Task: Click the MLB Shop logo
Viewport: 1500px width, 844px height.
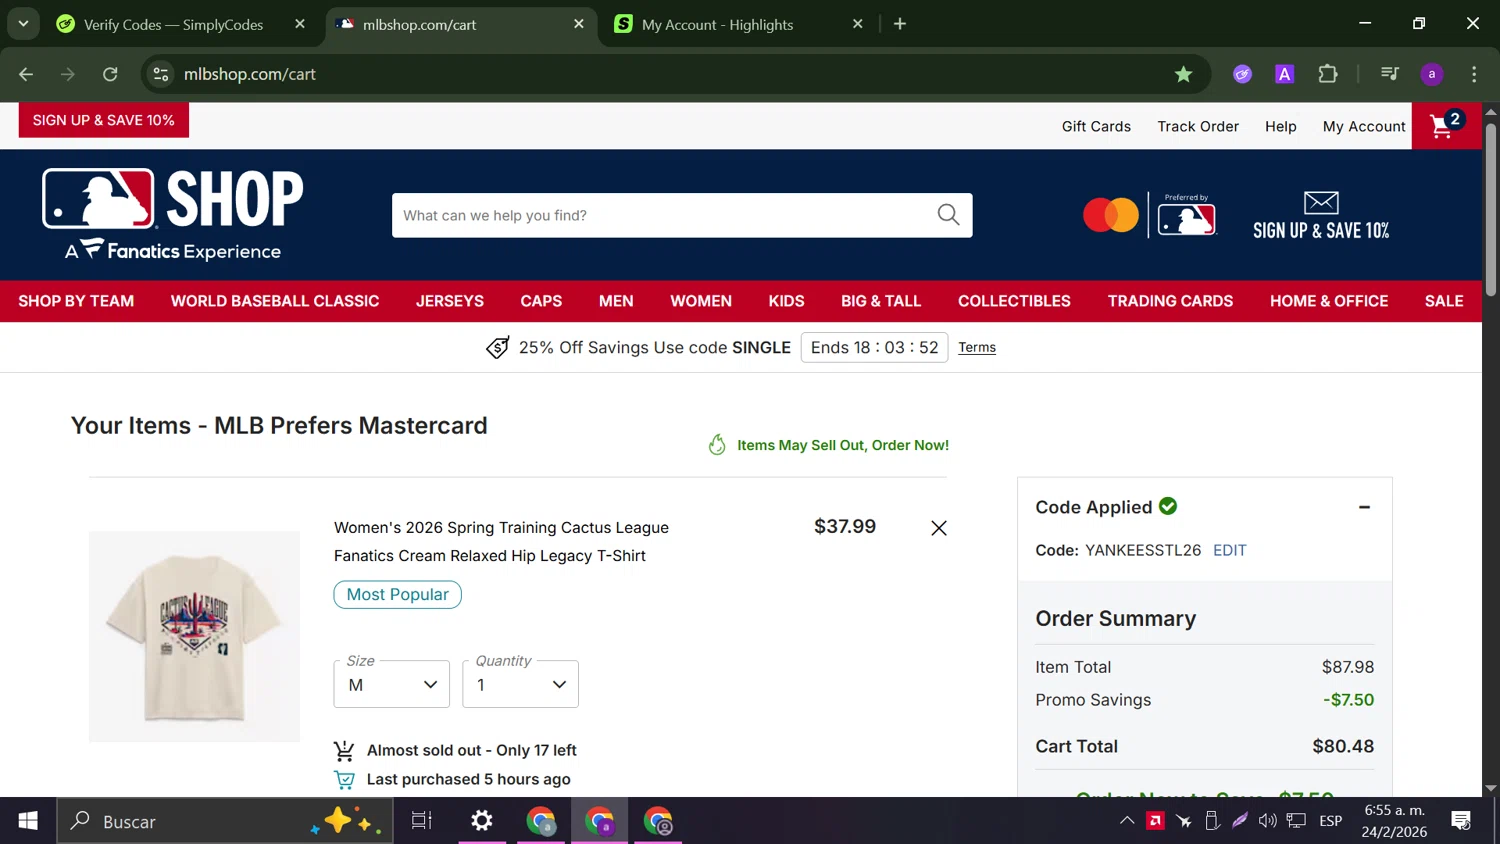Action: pos(173,214)
